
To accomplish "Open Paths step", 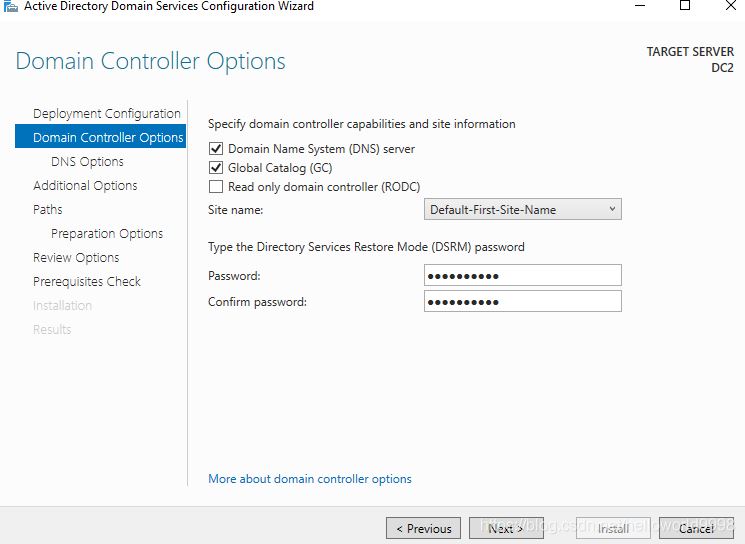I will 48,210.
